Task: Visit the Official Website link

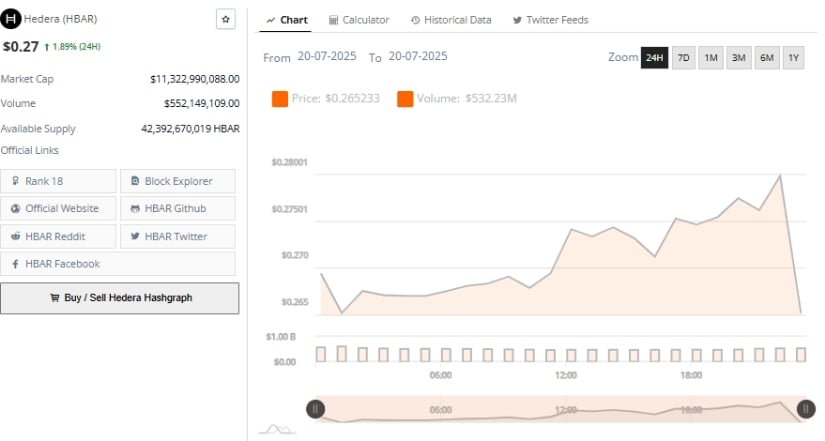Action: click(58, 208)
